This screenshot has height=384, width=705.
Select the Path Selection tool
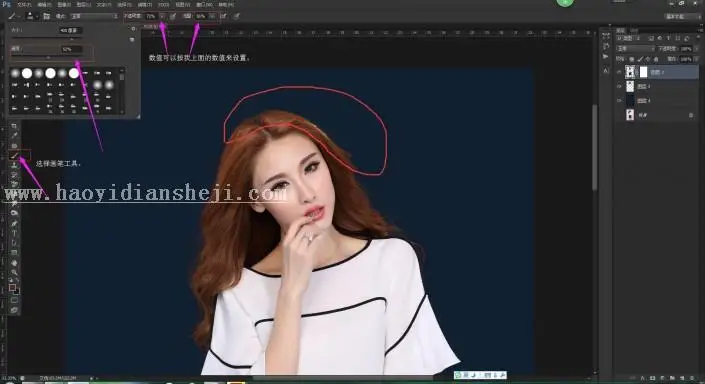(x=14, y=243)
